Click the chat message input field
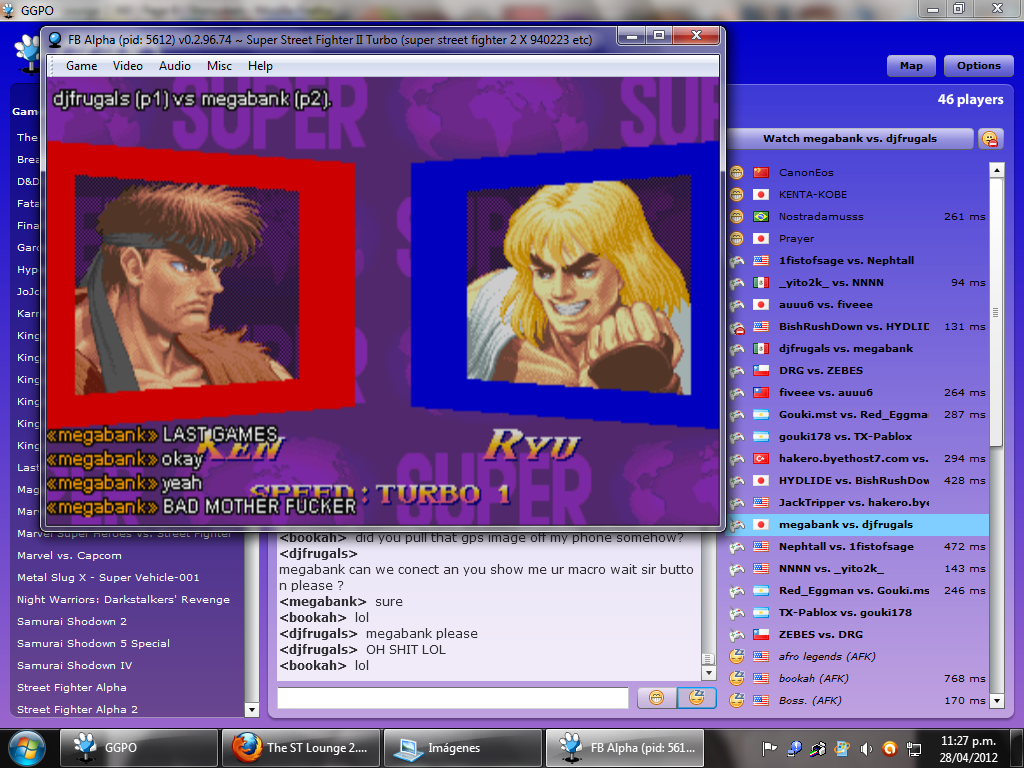The width and height of the screenshot is (1024, 768). tap(453, 697)
